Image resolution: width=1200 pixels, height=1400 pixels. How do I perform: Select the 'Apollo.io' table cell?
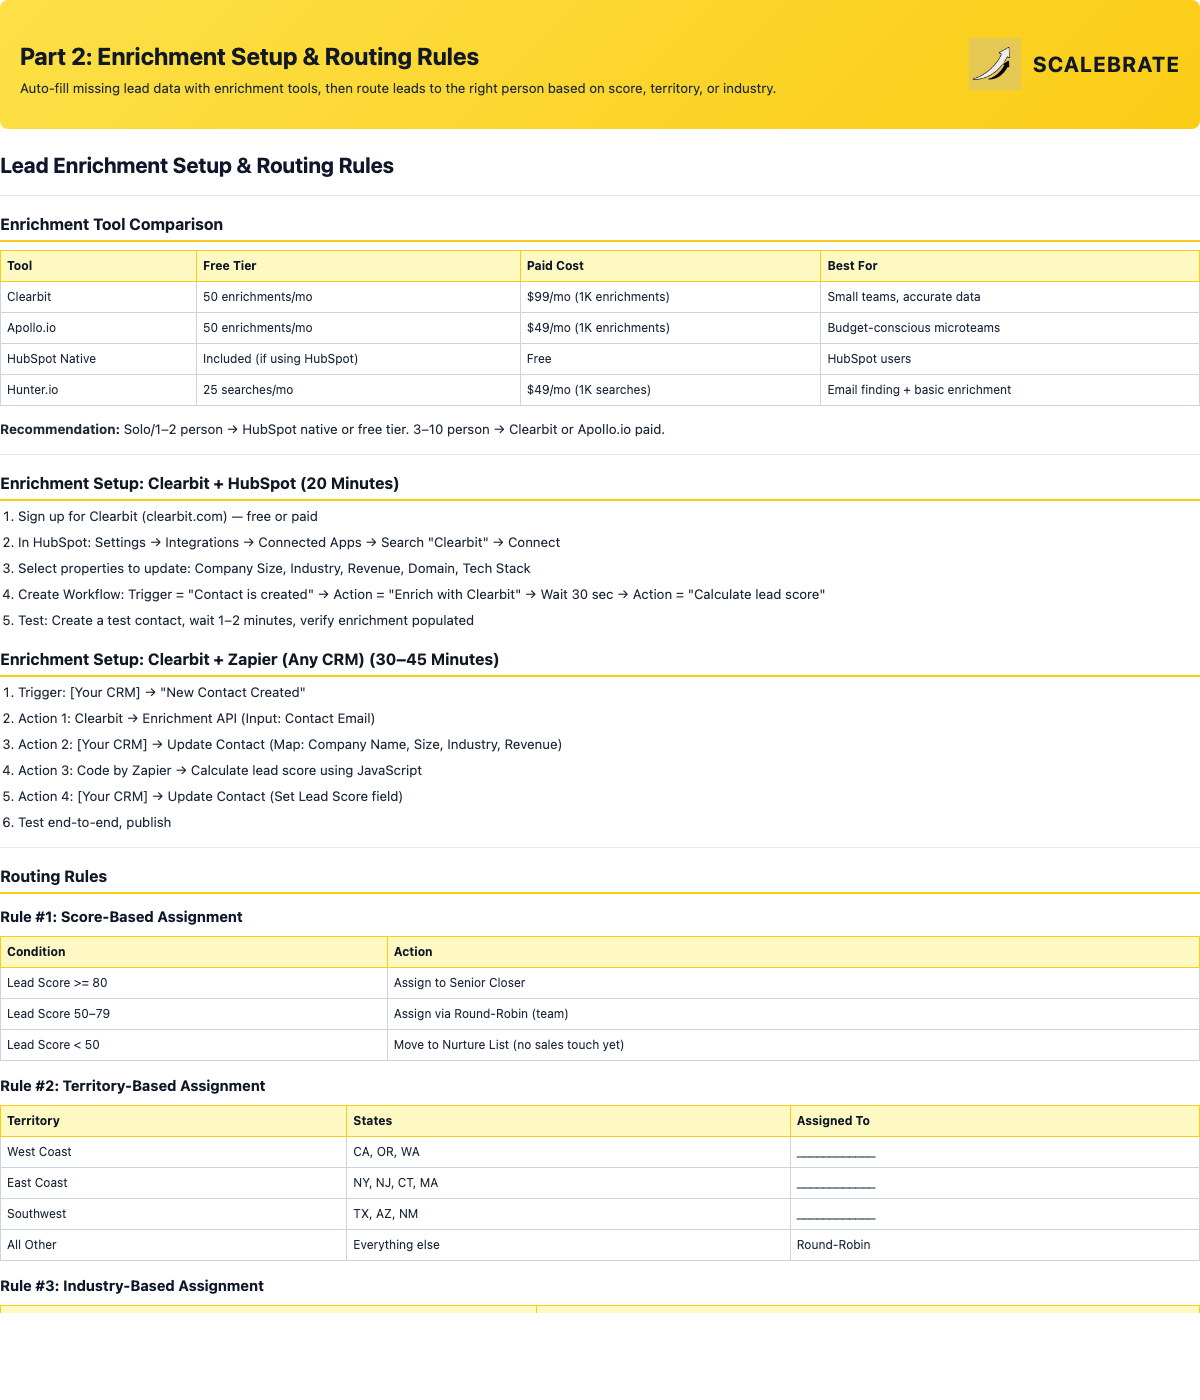tap(98, 328)
